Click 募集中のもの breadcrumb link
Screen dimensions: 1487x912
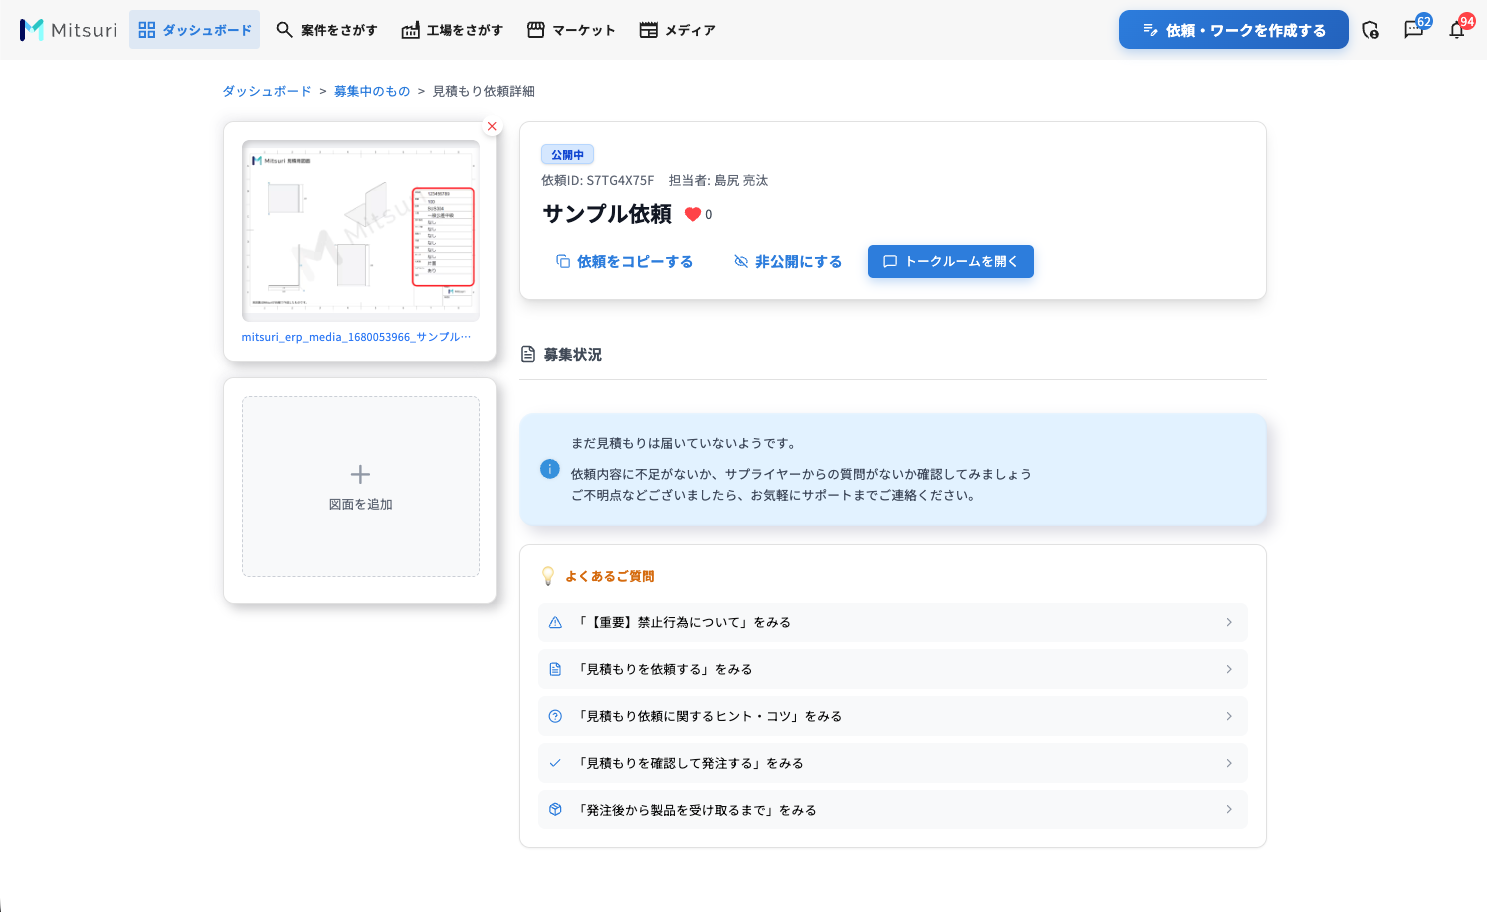coord(372,91)
